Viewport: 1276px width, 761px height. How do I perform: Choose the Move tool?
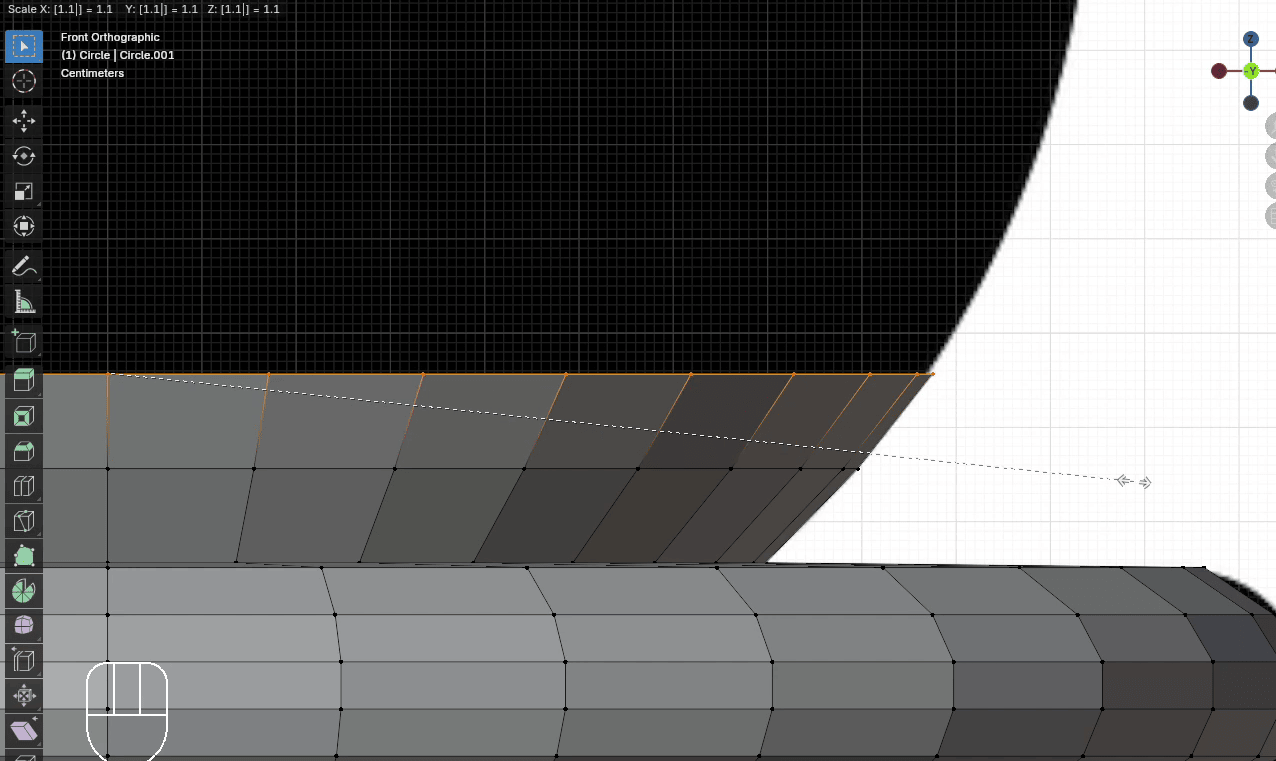click(x=24, y=122)
